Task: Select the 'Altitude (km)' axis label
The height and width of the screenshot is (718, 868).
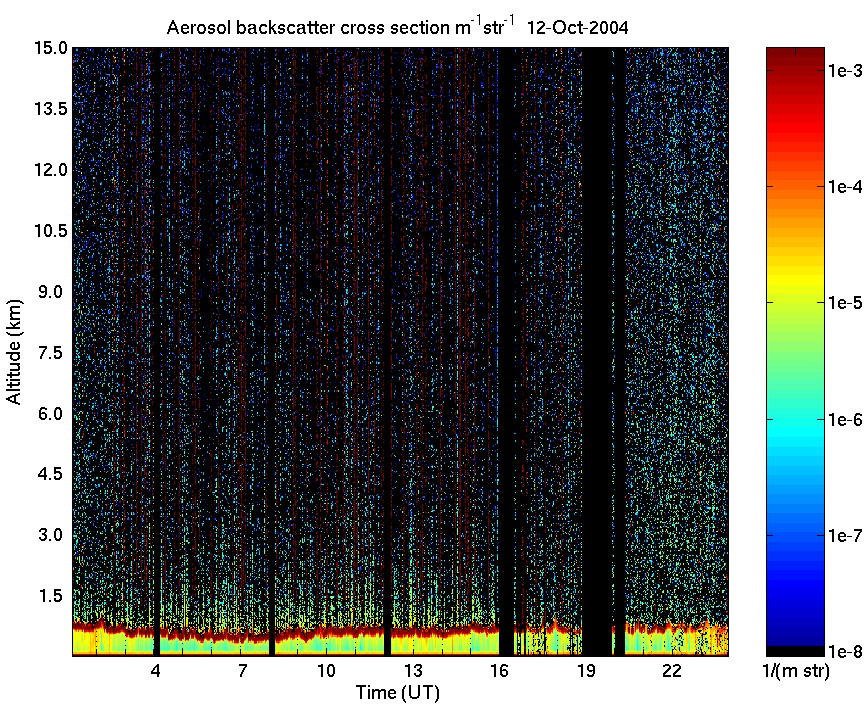Action: [x=14, y=352]
